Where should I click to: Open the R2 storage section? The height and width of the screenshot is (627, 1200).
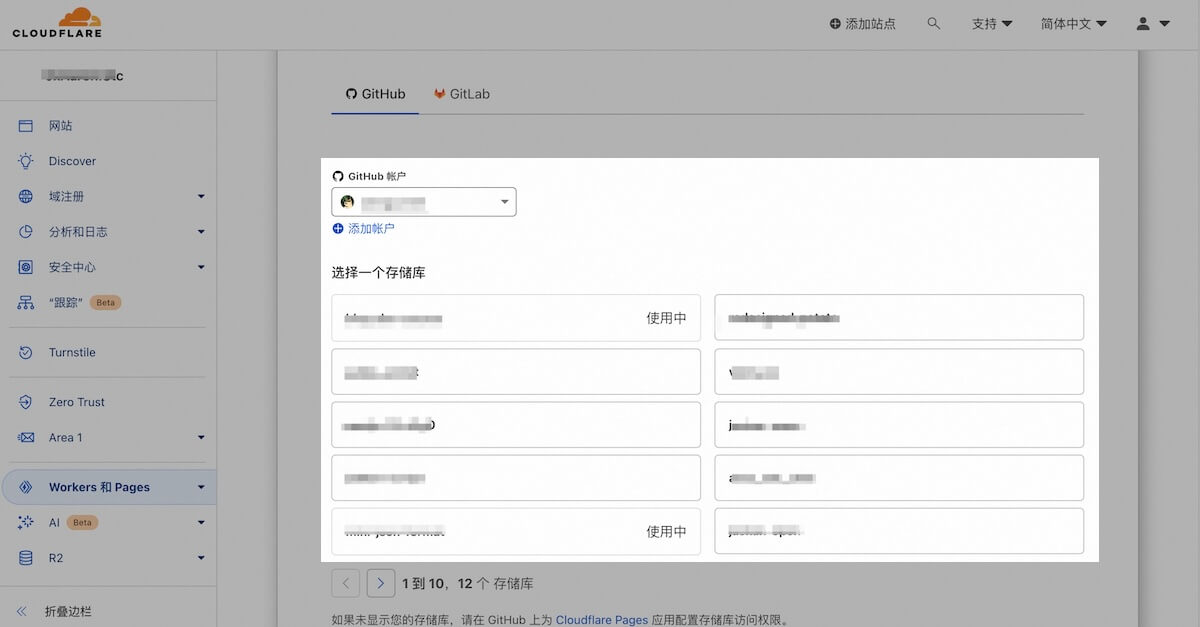[55, 558]
